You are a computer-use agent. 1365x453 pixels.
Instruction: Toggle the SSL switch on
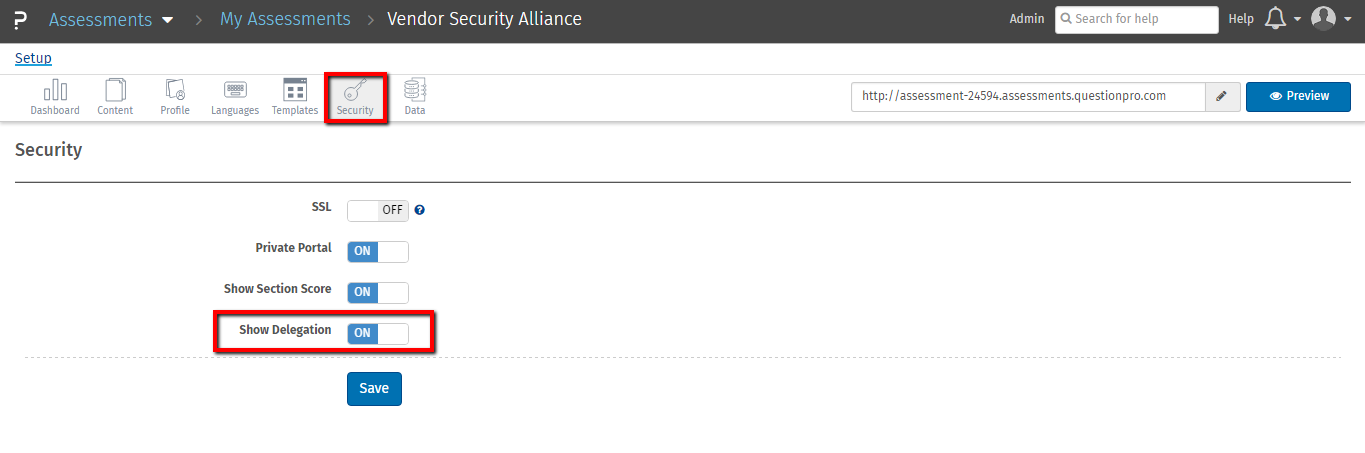point(378,210)
